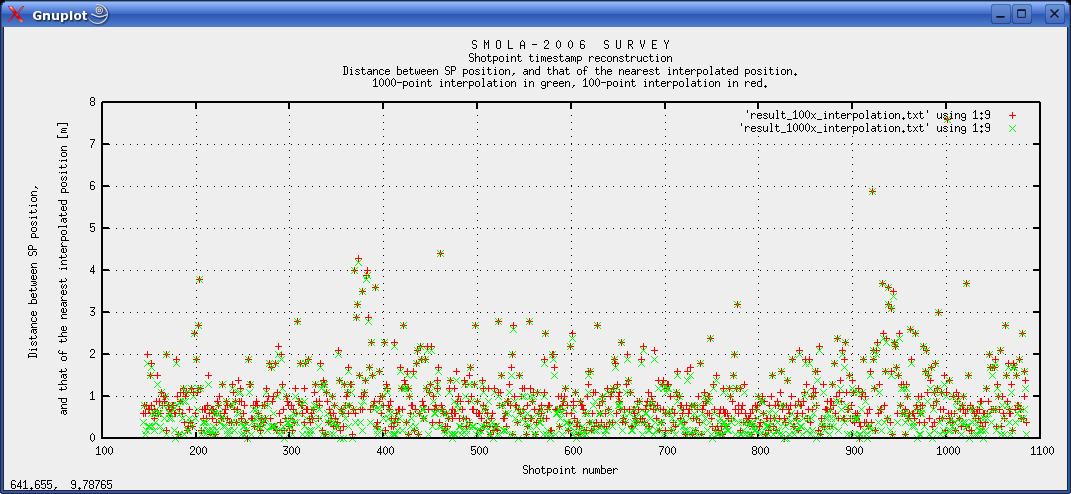Maximize the Gnuplot window
1071x494 pixels.
click(x=1022, y=14)
